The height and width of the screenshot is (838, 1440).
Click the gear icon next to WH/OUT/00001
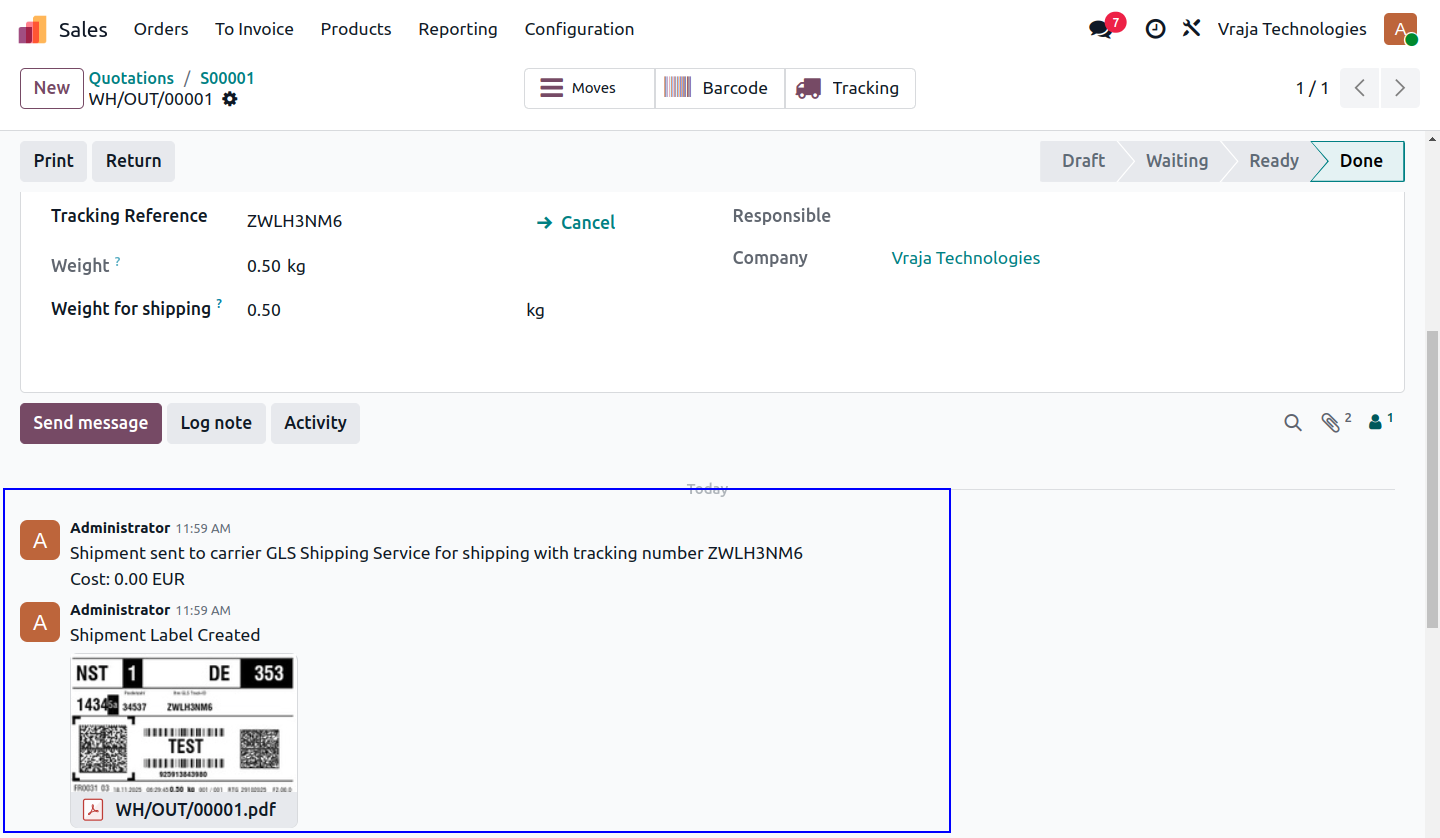click(x=230, y=99)
